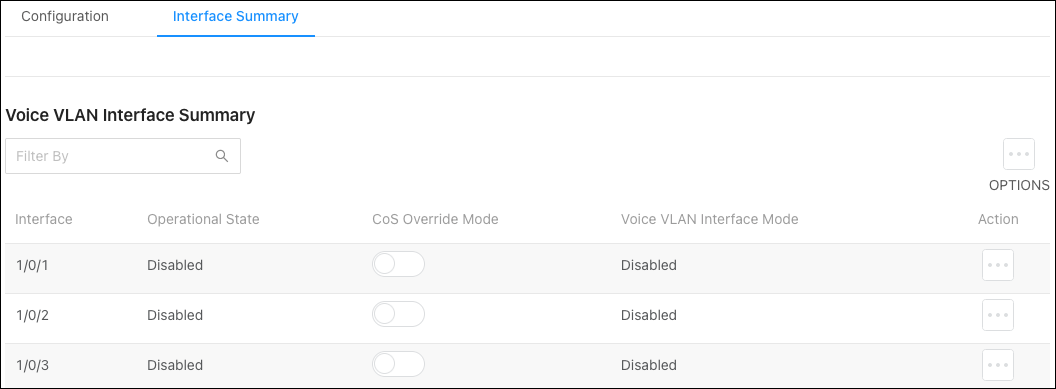Enable CoS Override Mode for 1/0/2
1056x389 pixels.
click(x=398, y=314)
